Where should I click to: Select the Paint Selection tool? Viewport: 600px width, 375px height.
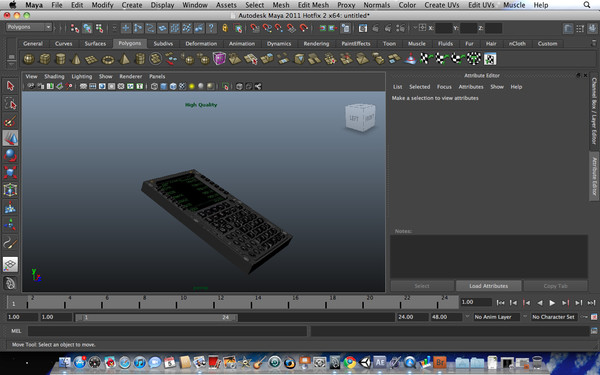click(x=10, y=121)
